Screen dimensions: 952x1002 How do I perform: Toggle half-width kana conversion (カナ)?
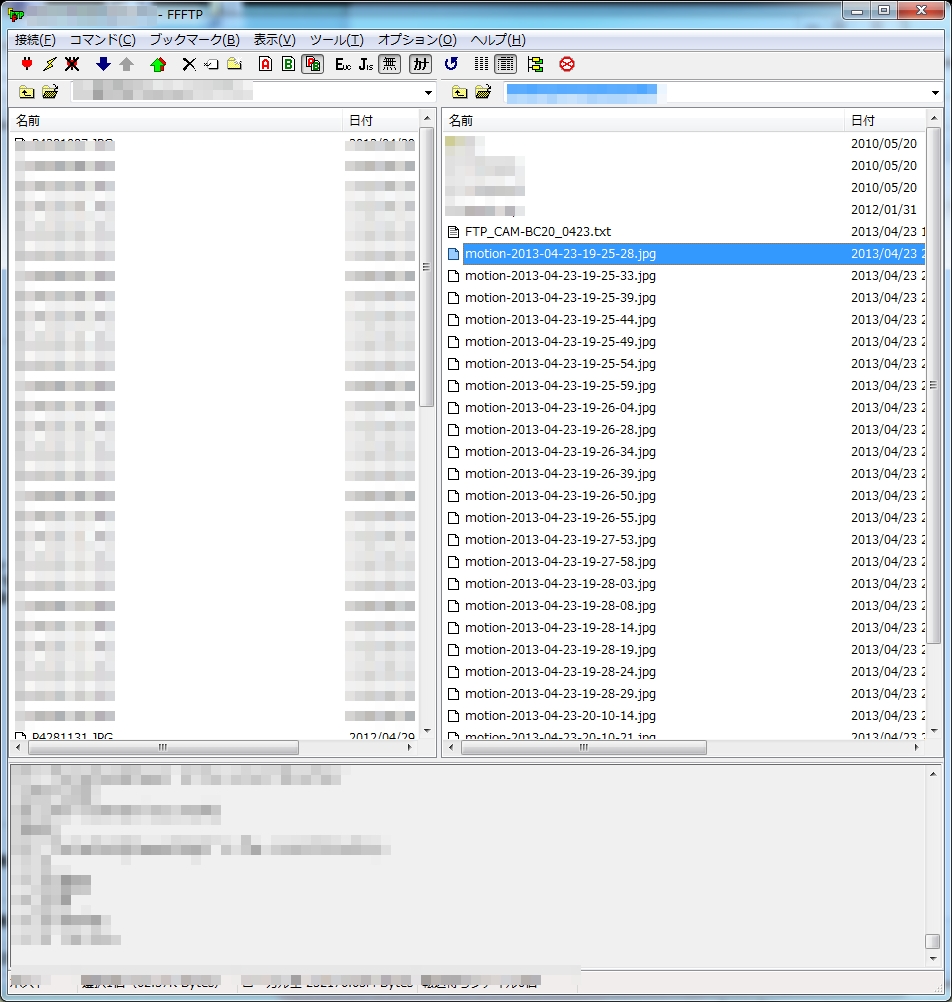[420, 64]
